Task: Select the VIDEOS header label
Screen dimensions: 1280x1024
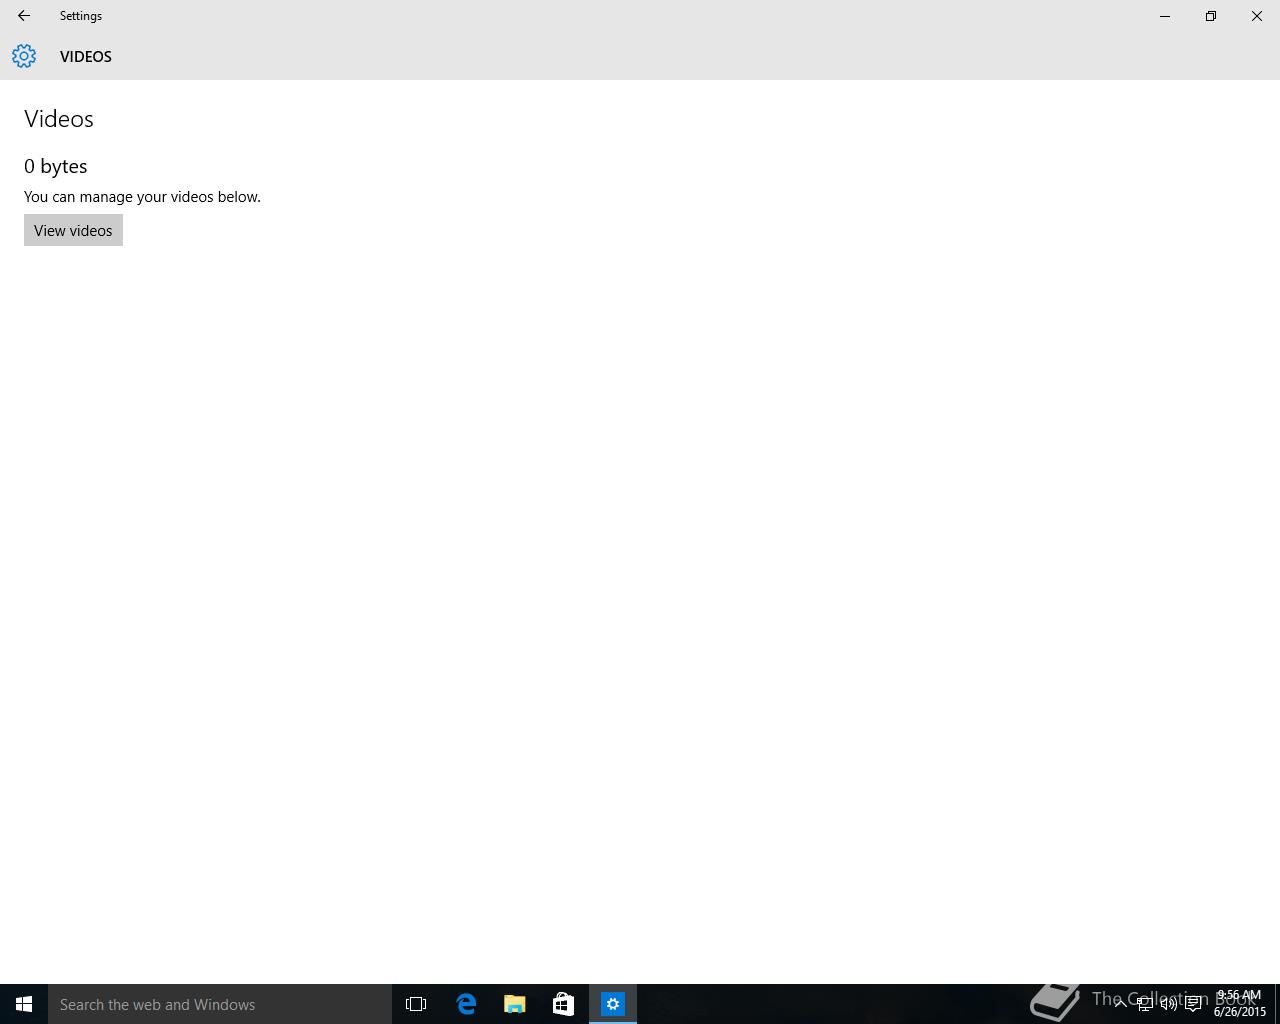Action: pyautogui.click(x=86, y=57)
